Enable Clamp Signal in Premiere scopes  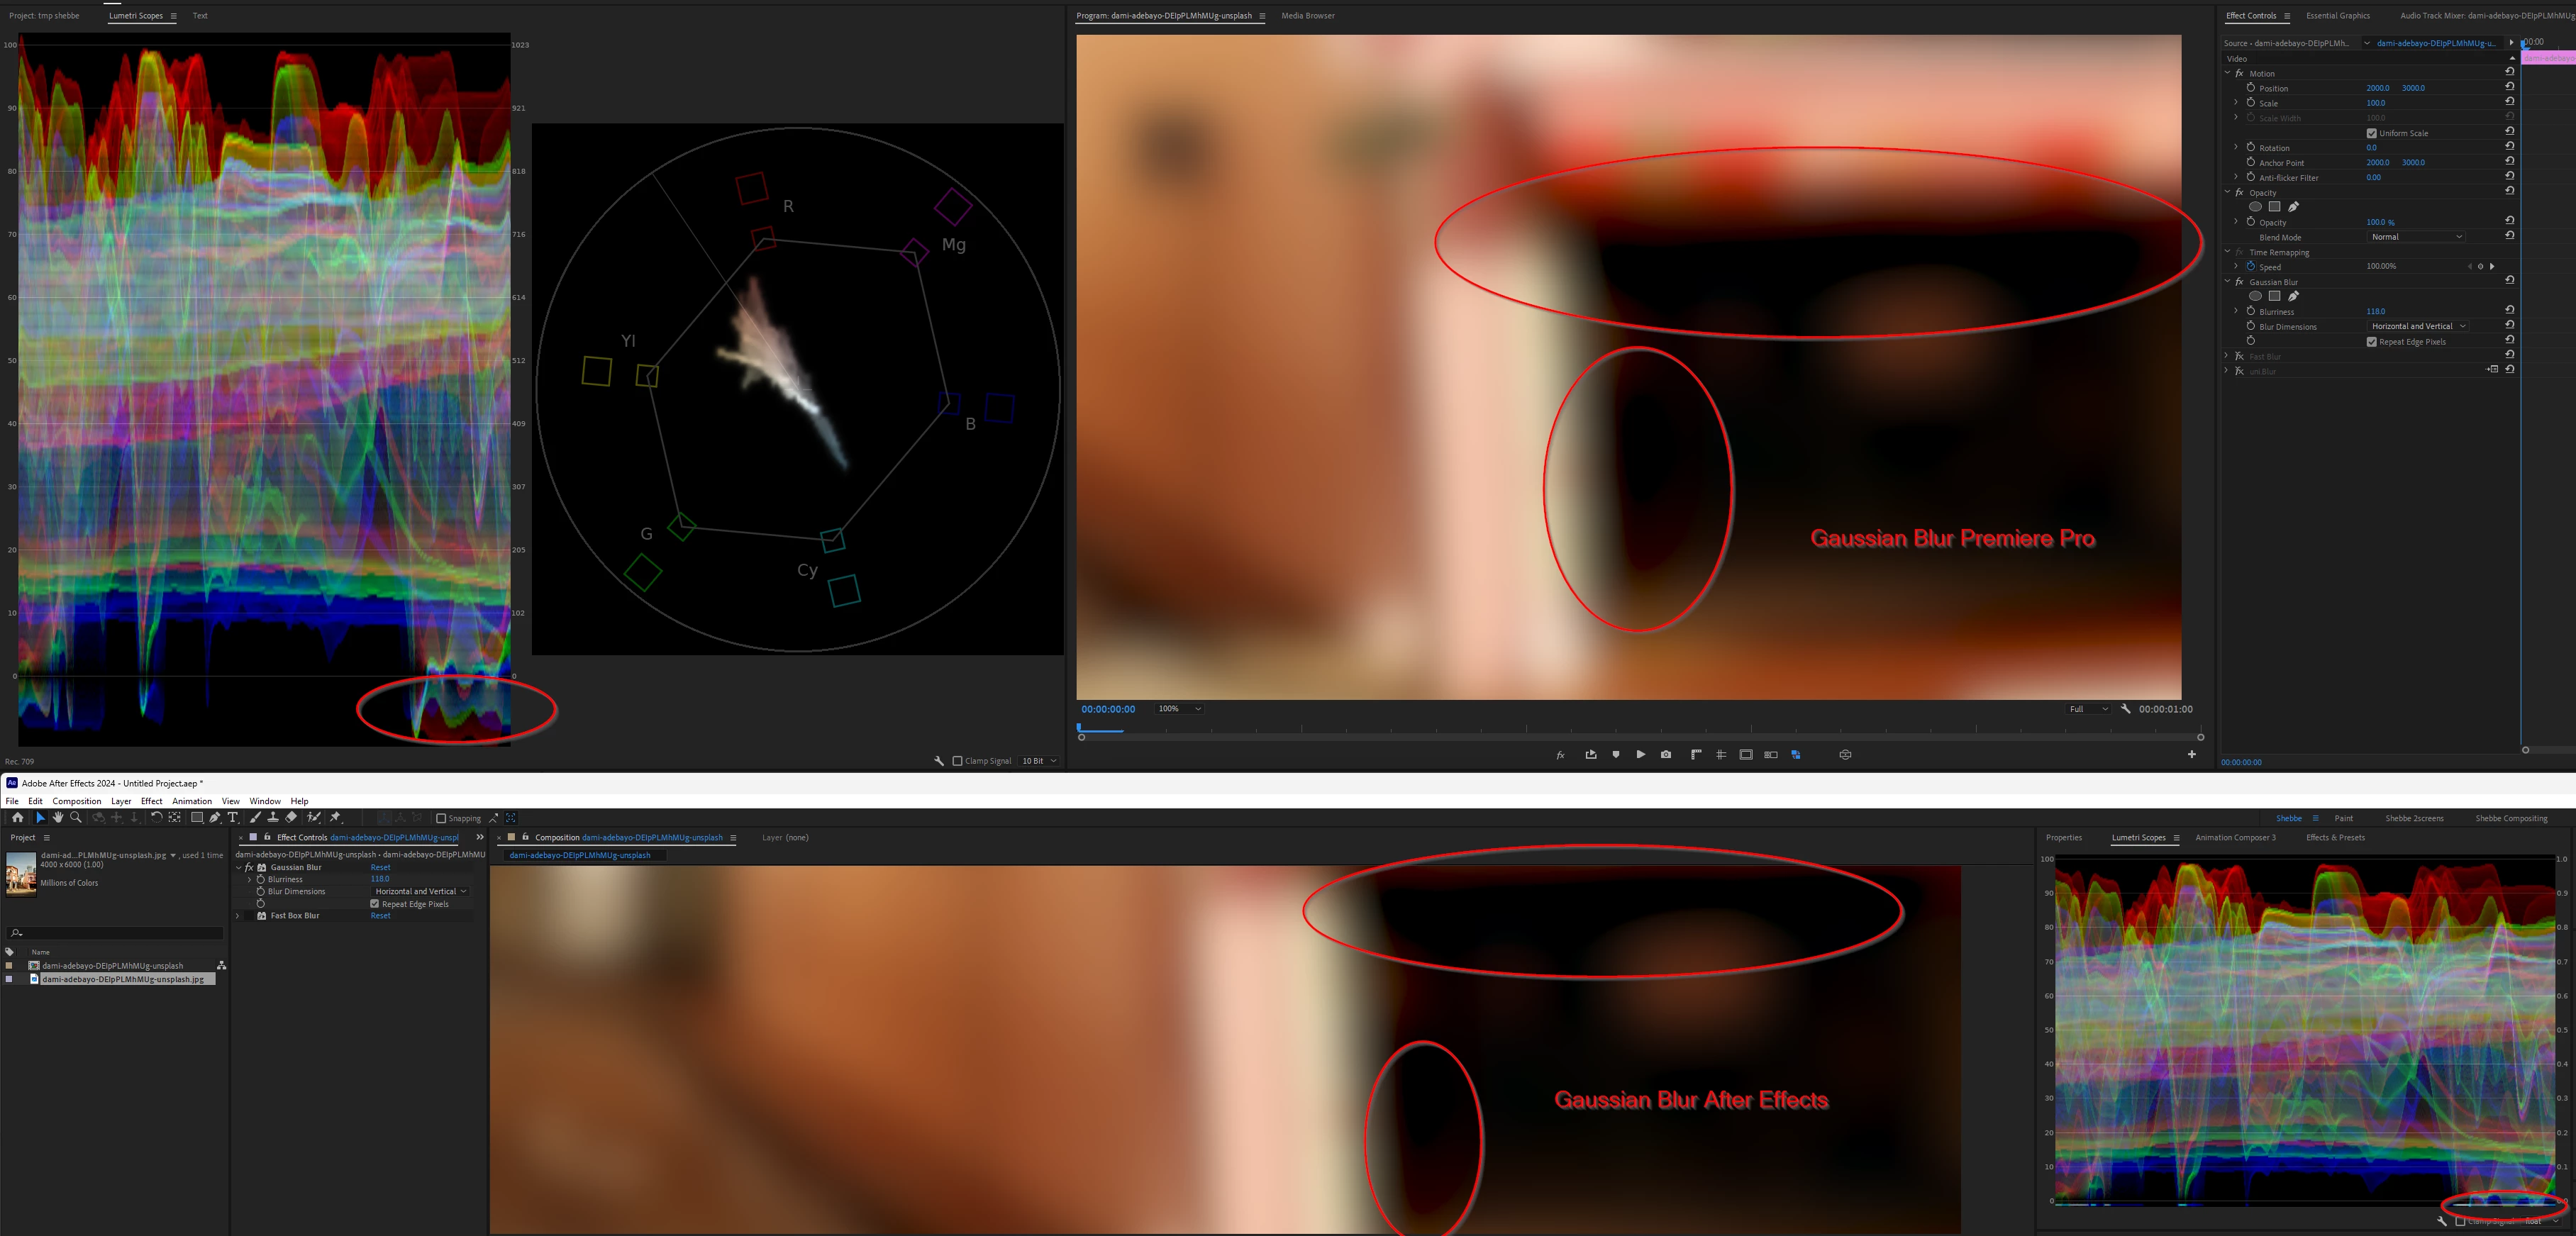click(957, 761)
